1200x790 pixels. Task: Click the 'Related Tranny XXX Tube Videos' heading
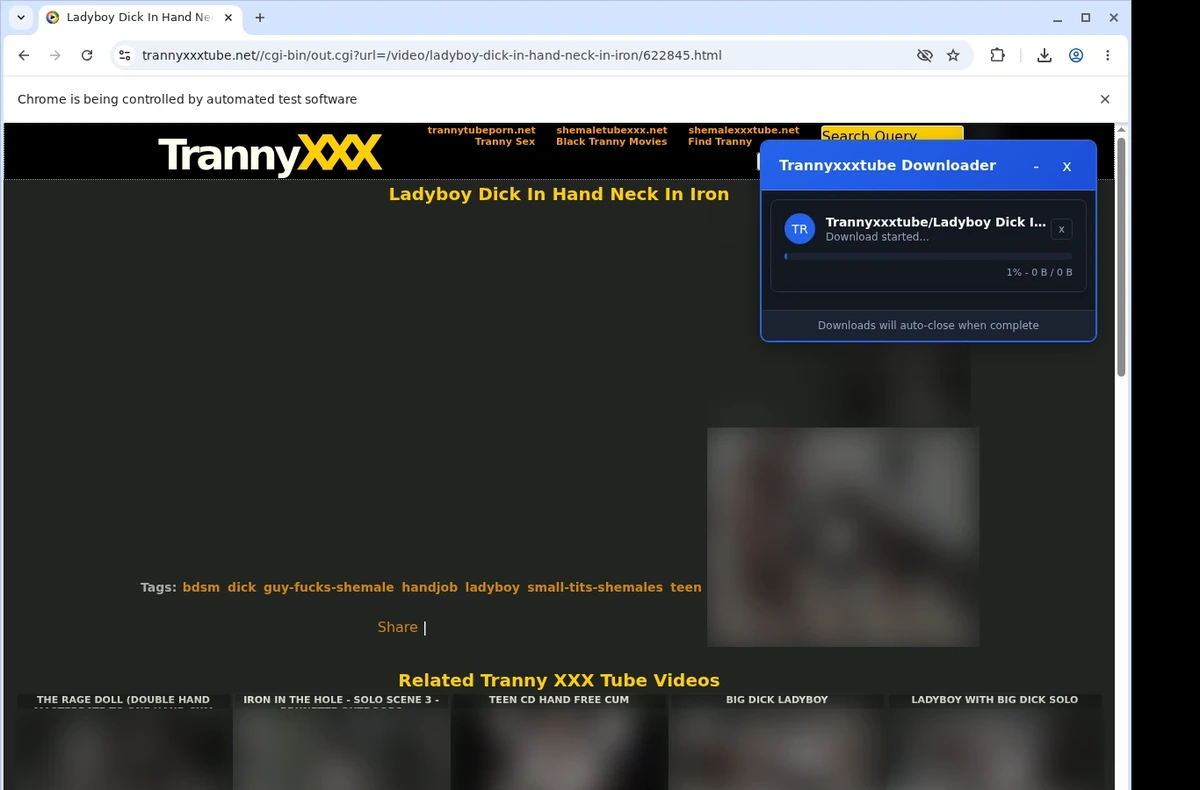coord(559,680)
